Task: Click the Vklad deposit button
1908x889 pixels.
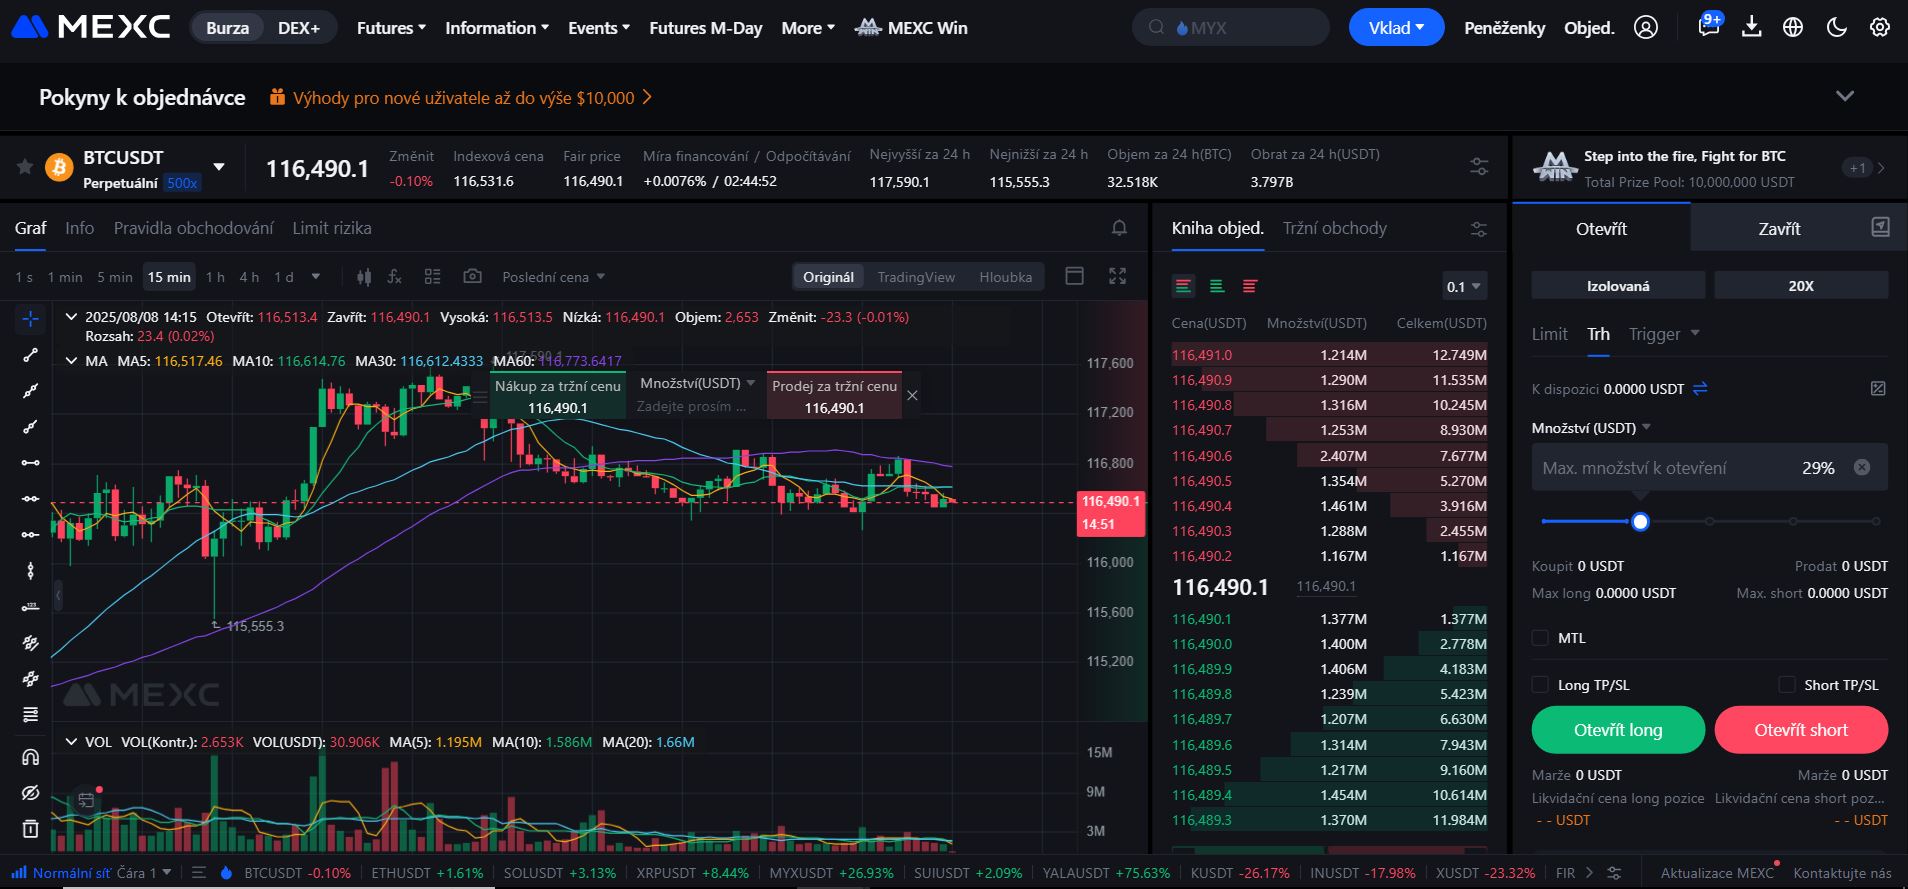Action: 1396,28
